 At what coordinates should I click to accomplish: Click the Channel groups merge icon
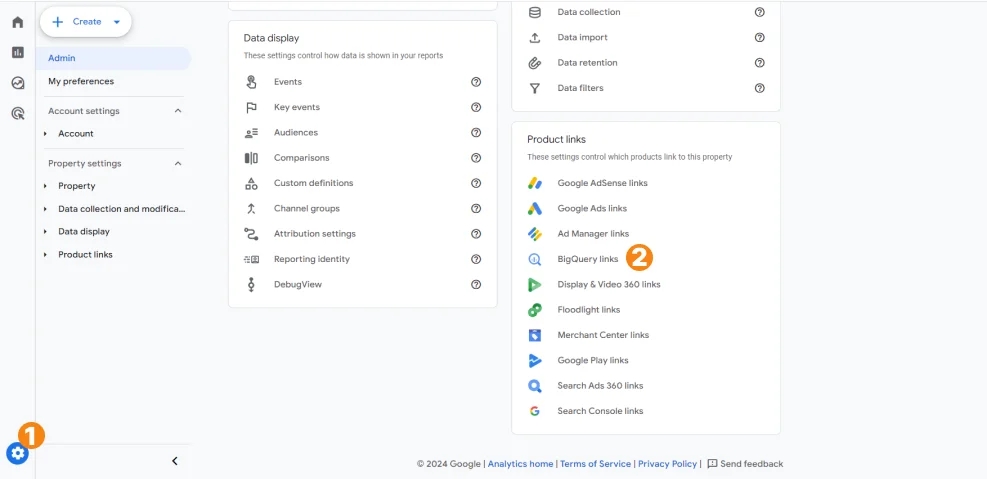(251, 208)
